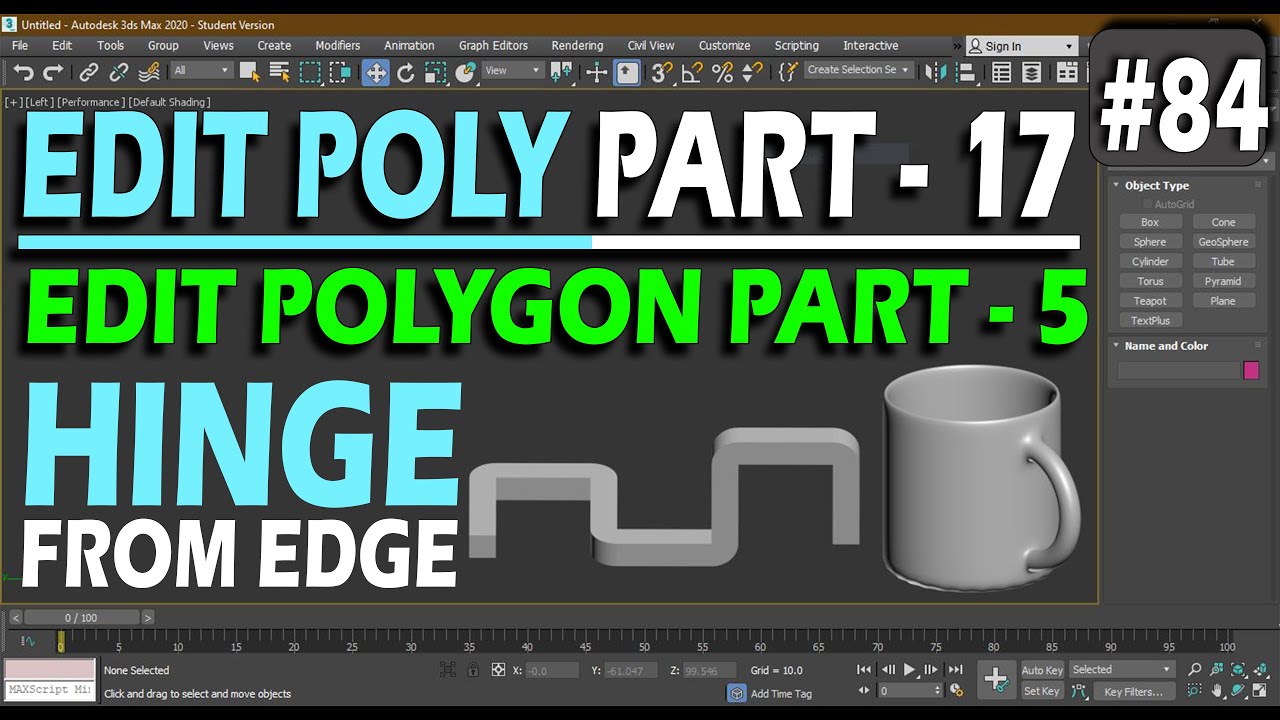
Task: Toggle the Spinner Snap icon
Action: pyautogui.click(x=752, y=72)
